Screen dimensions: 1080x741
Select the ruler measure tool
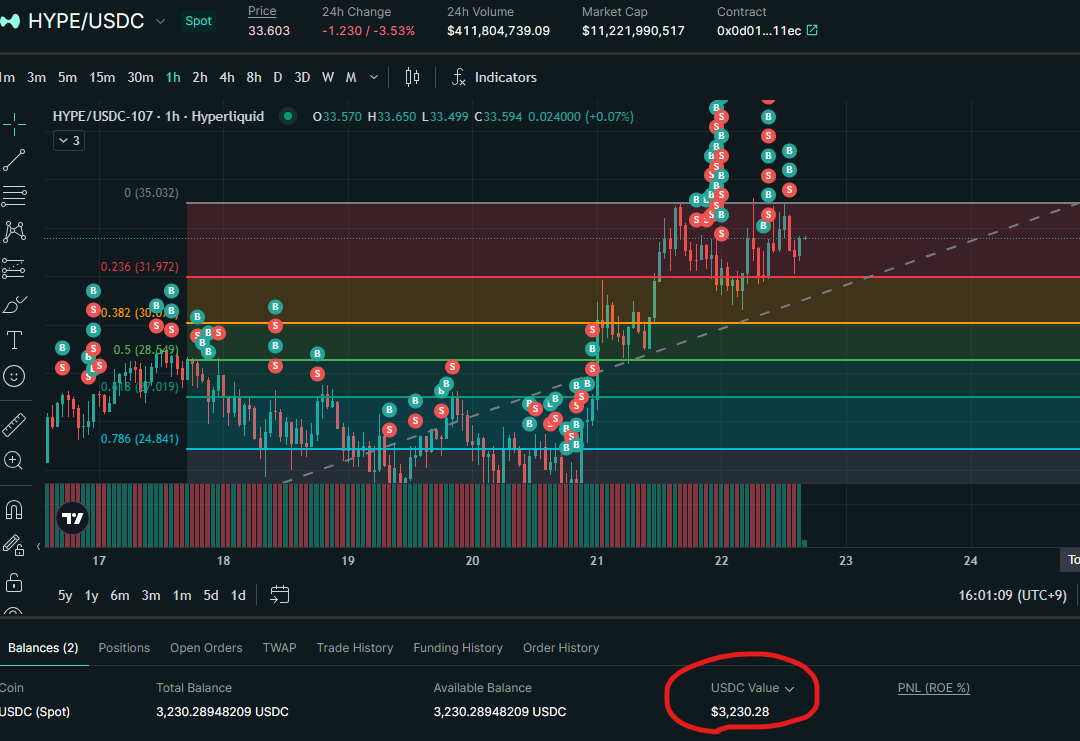(14, 424)
